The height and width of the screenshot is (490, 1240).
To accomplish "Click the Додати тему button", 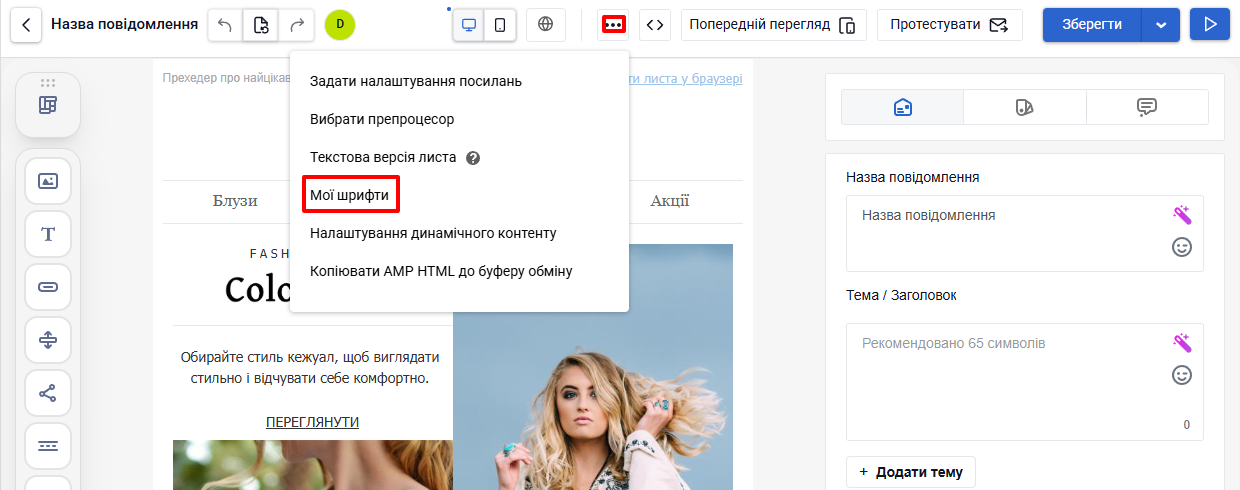I will coord(911,472).
